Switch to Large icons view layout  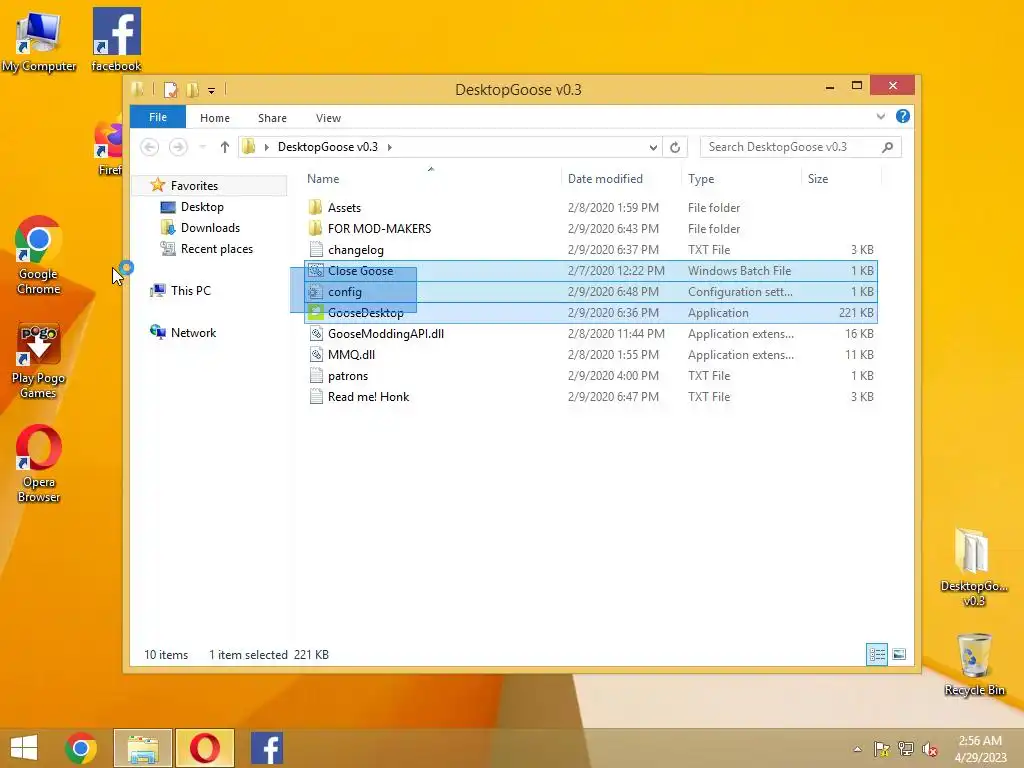click(899, 654)
